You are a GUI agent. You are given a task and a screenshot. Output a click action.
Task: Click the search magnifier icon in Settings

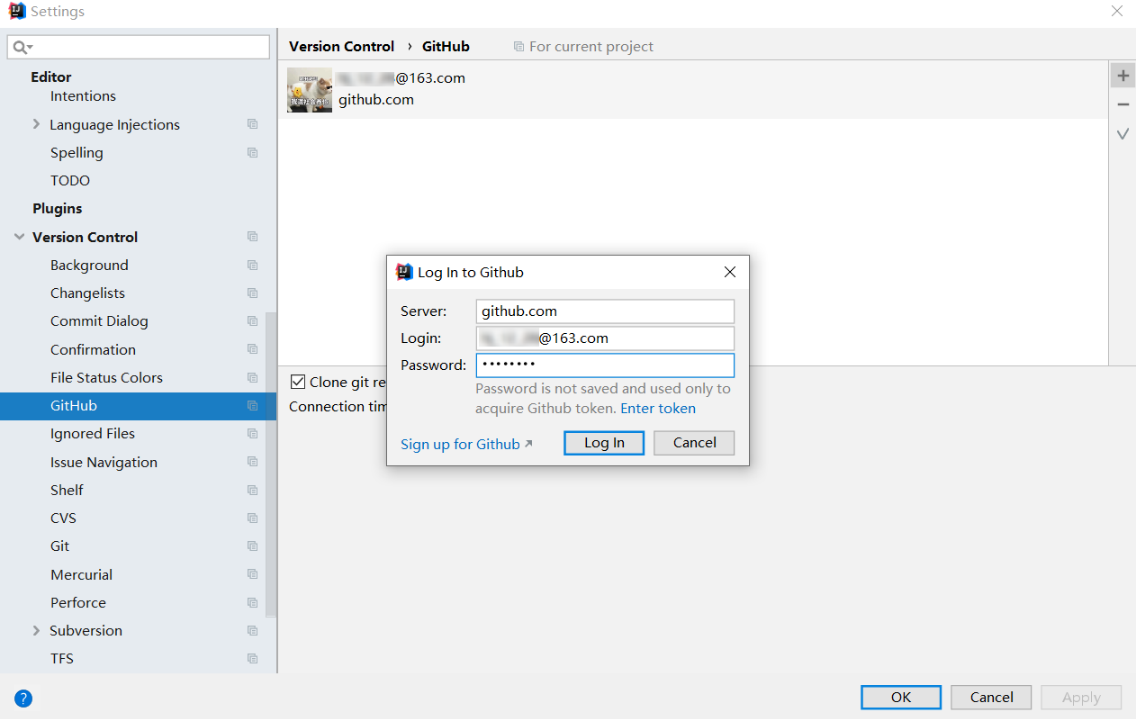point(20,47)
